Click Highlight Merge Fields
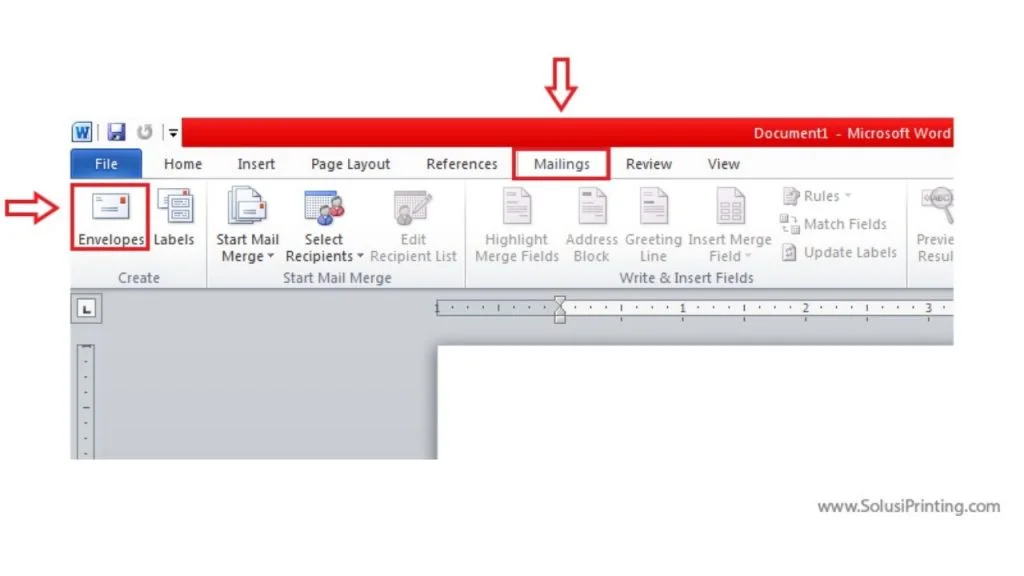Screen dimensions: 1024x576 517,227
